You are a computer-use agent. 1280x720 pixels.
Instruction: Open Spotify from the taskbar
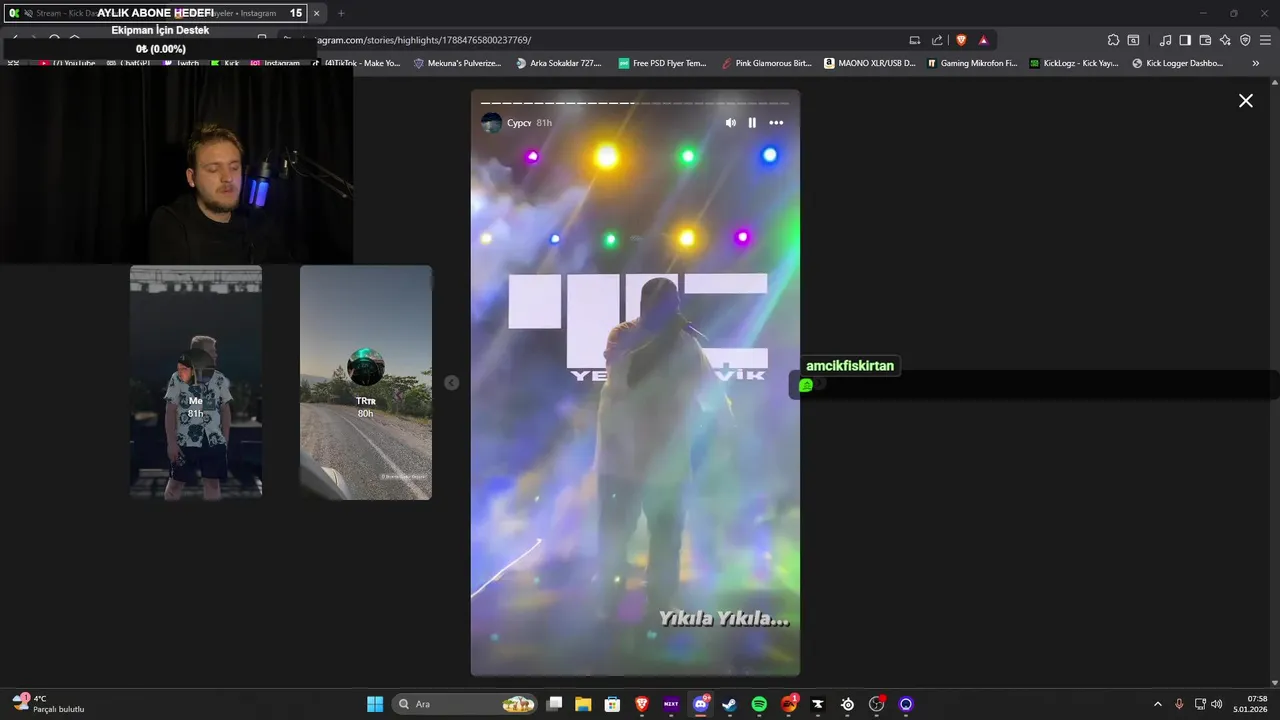759,704
